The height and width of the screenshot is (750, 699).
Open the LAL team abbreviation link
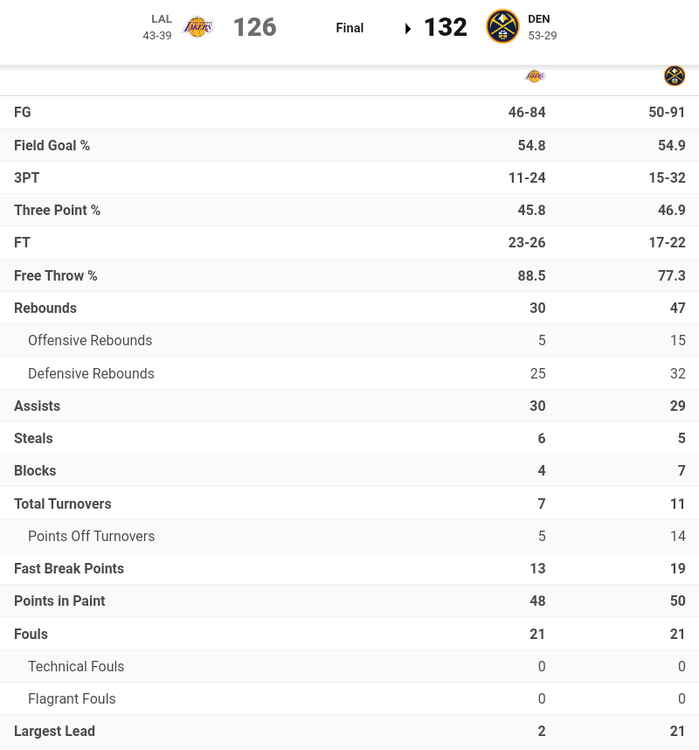(161, 19)
